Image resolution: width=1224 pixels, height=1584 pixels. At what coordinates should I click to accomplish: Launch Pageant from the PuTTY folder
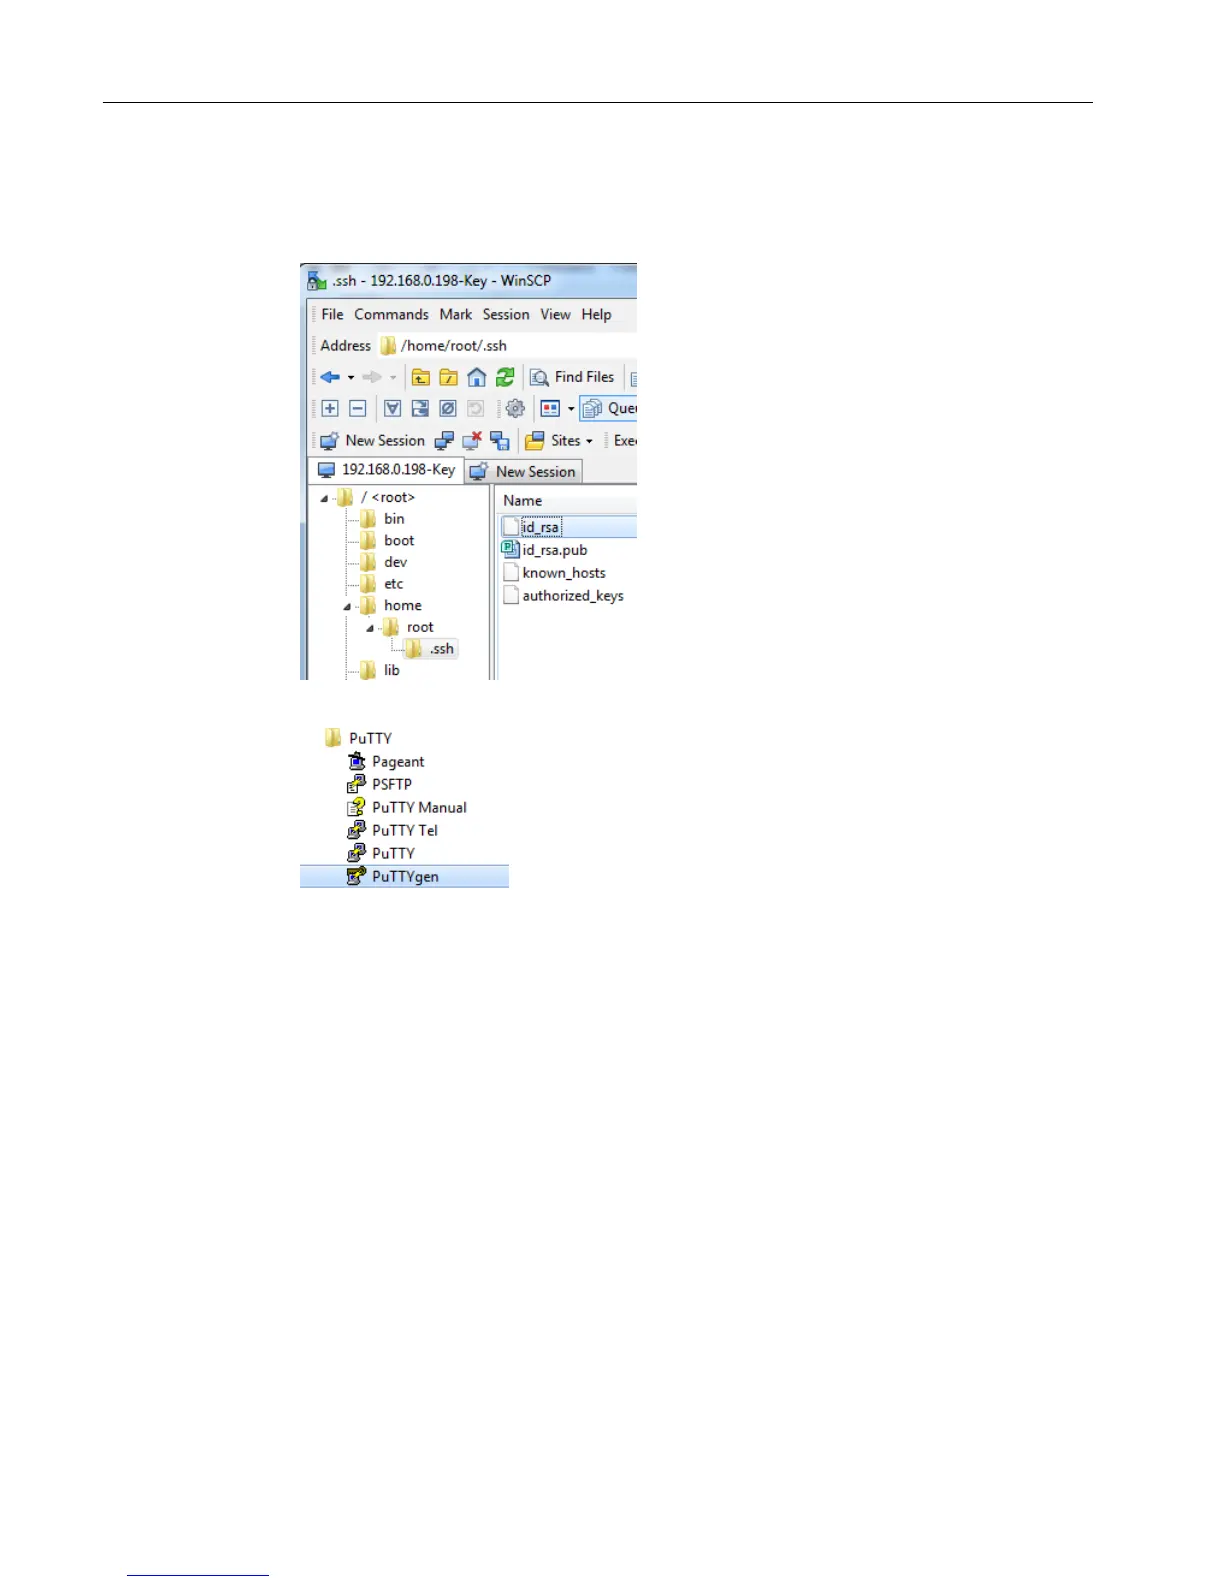386,762
